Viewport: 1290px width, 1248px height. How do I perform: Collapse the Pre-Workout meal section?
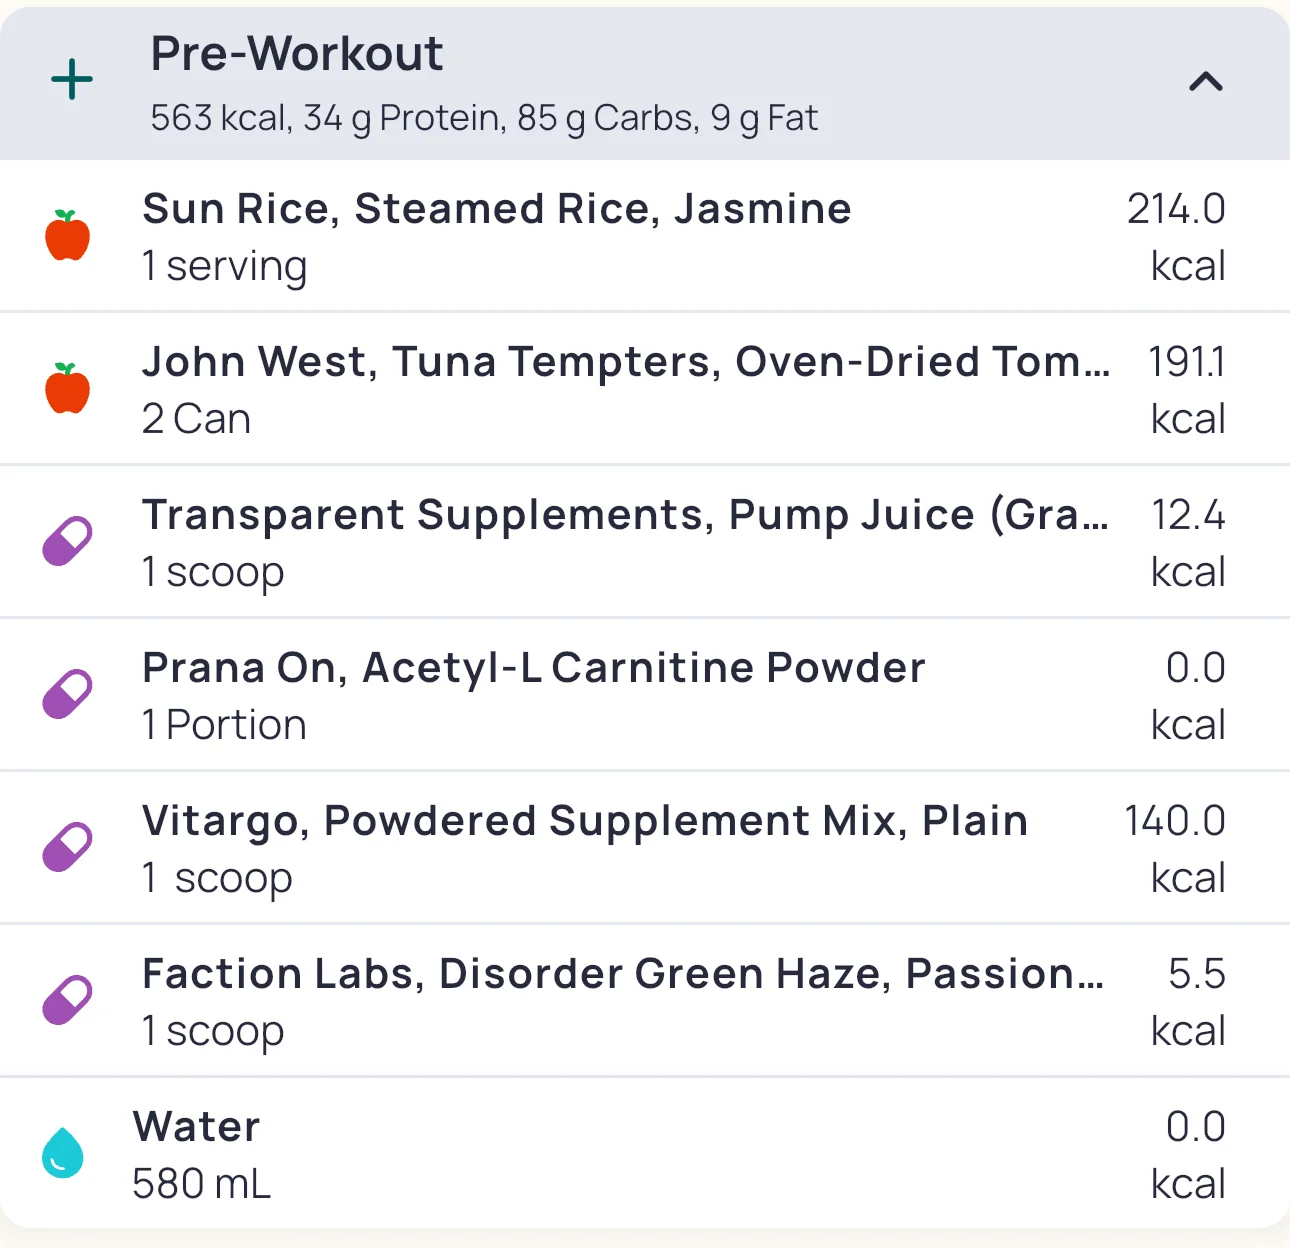1205,82
